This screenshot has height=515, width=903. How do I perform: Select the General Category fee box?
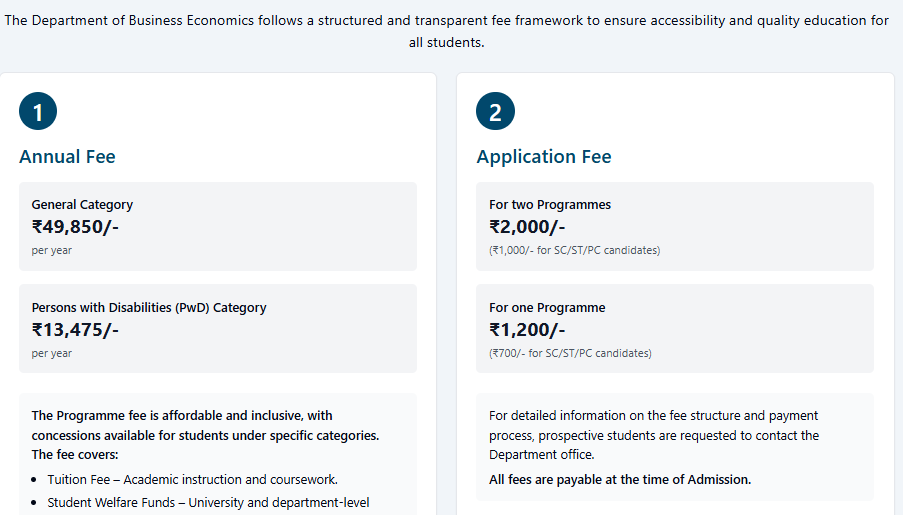pyautogui.click(x=218, y=226)
